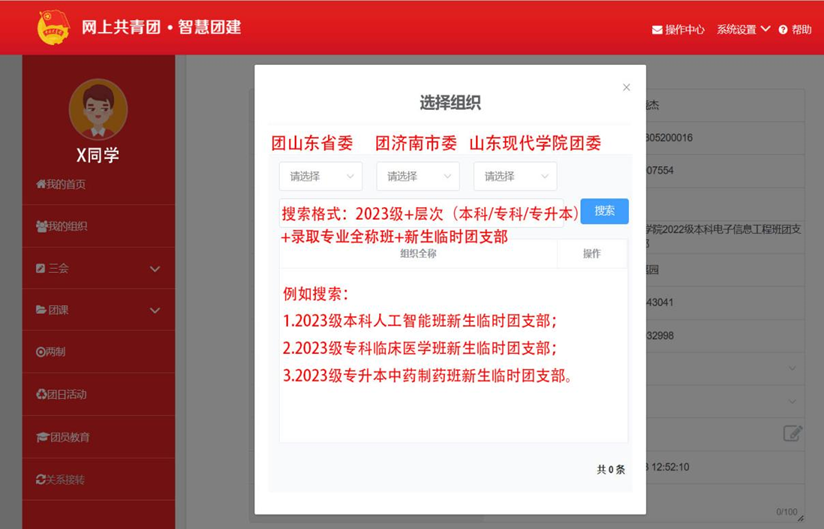This screenshot has height=529, width=824.
Task: Open second 请选择 dropdown under 团济南市委
Action: pyautogui.click(x=418, y=177)
